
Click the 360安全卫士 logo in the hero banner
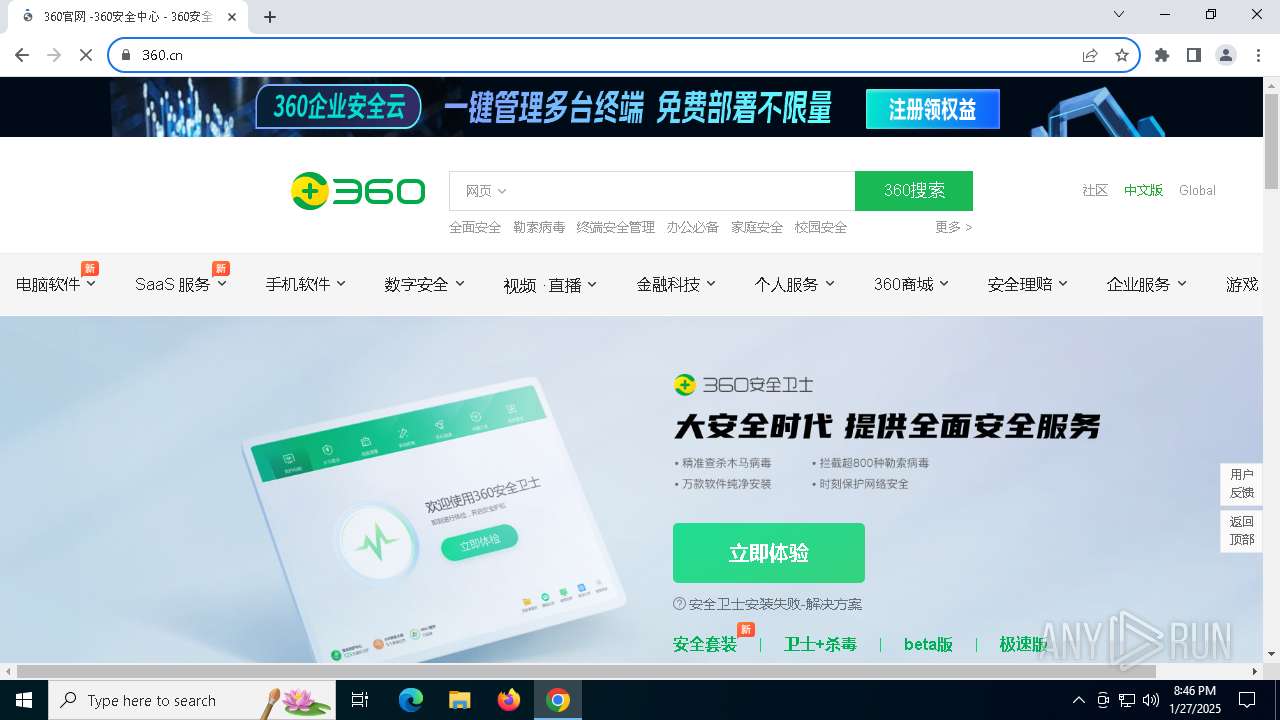[743, 385]
